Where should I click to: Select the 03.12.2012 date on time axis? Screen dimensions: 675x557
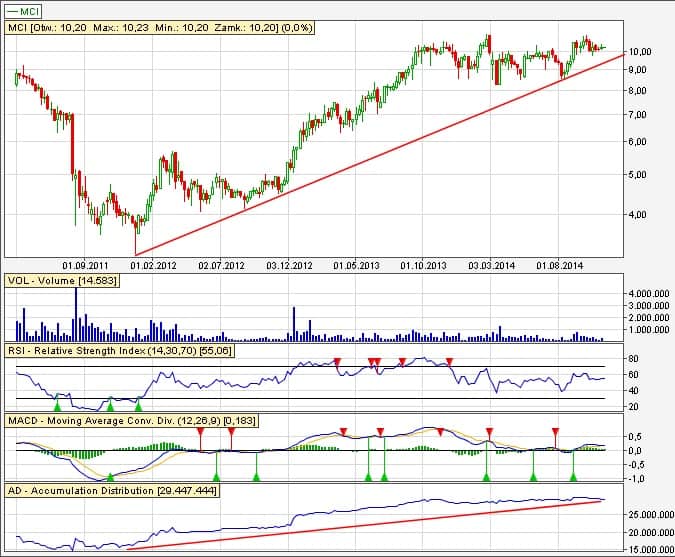point(290,266)
